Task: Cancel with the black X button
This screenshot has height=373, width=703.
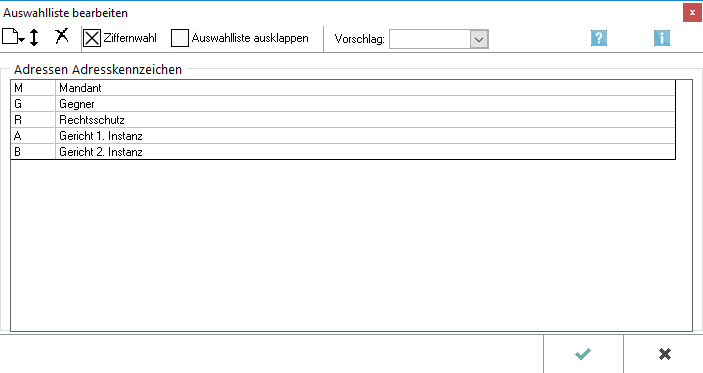Action: tap(664, 354)
